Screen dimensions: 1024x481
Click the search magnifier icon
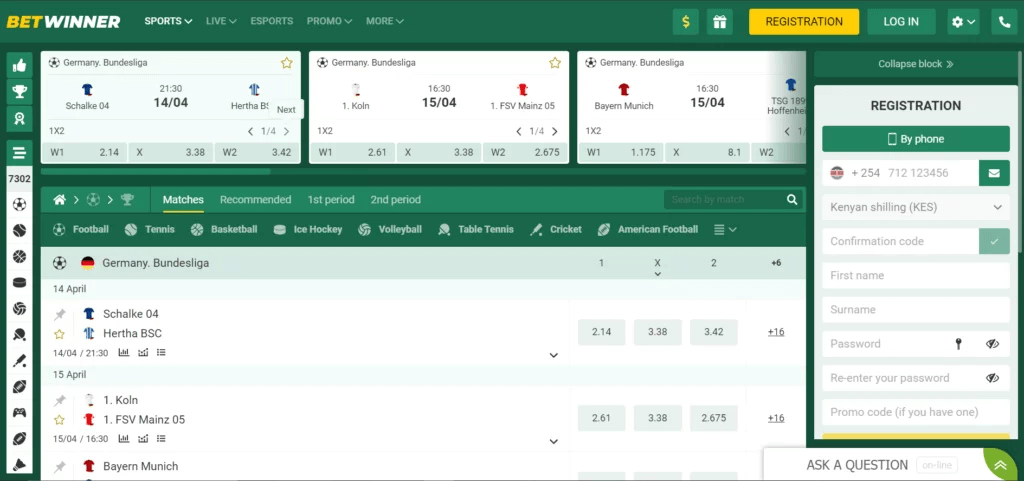pyautogui.click(x=792, y=200)
